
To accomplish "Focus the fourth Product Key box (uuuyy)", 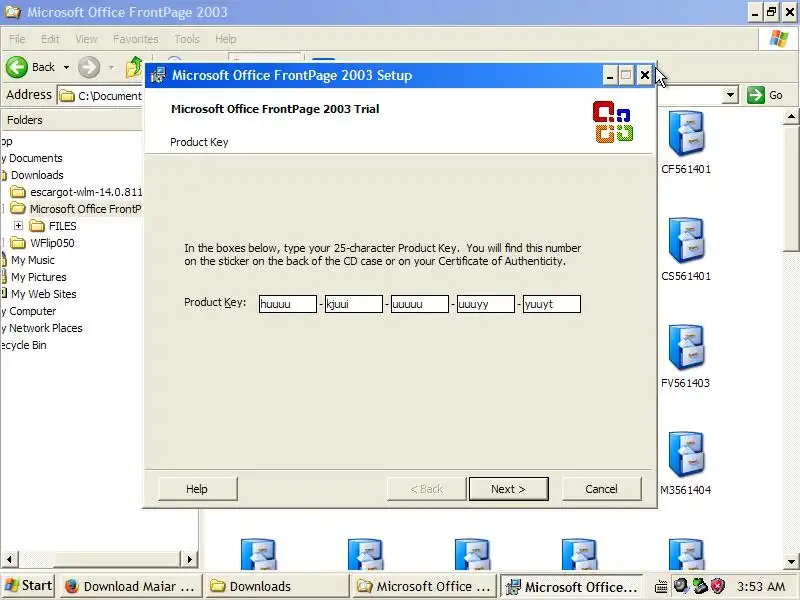I will (x=486, y=304).
